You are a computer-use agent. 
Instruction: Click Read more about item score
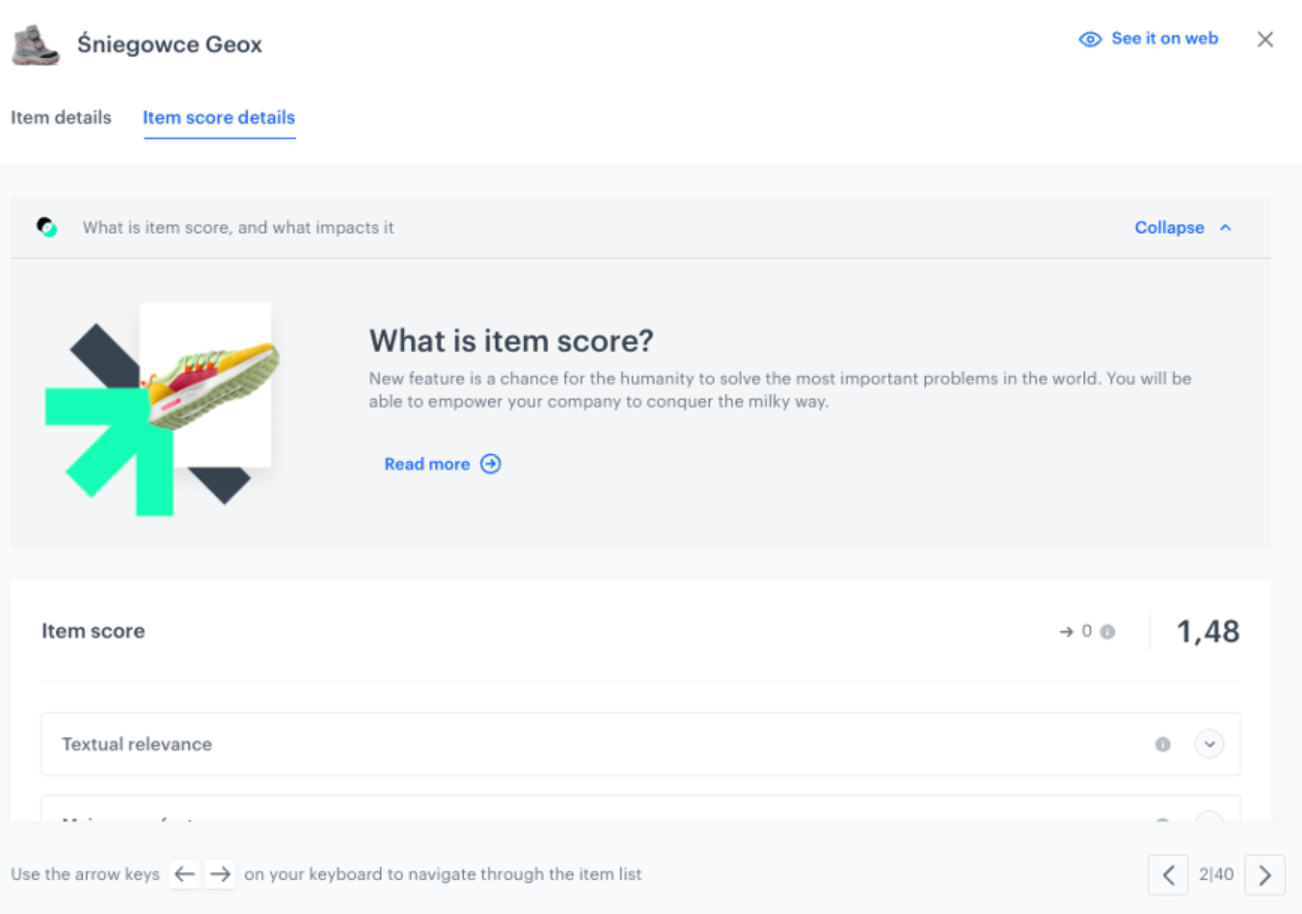pos(427,463)
